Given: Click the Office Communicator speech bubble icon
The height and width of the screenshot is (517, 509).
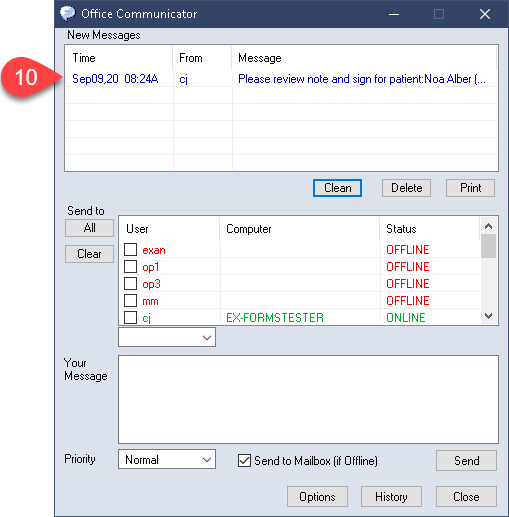Looking at the screenshot, I should click(x=68, y=14).
